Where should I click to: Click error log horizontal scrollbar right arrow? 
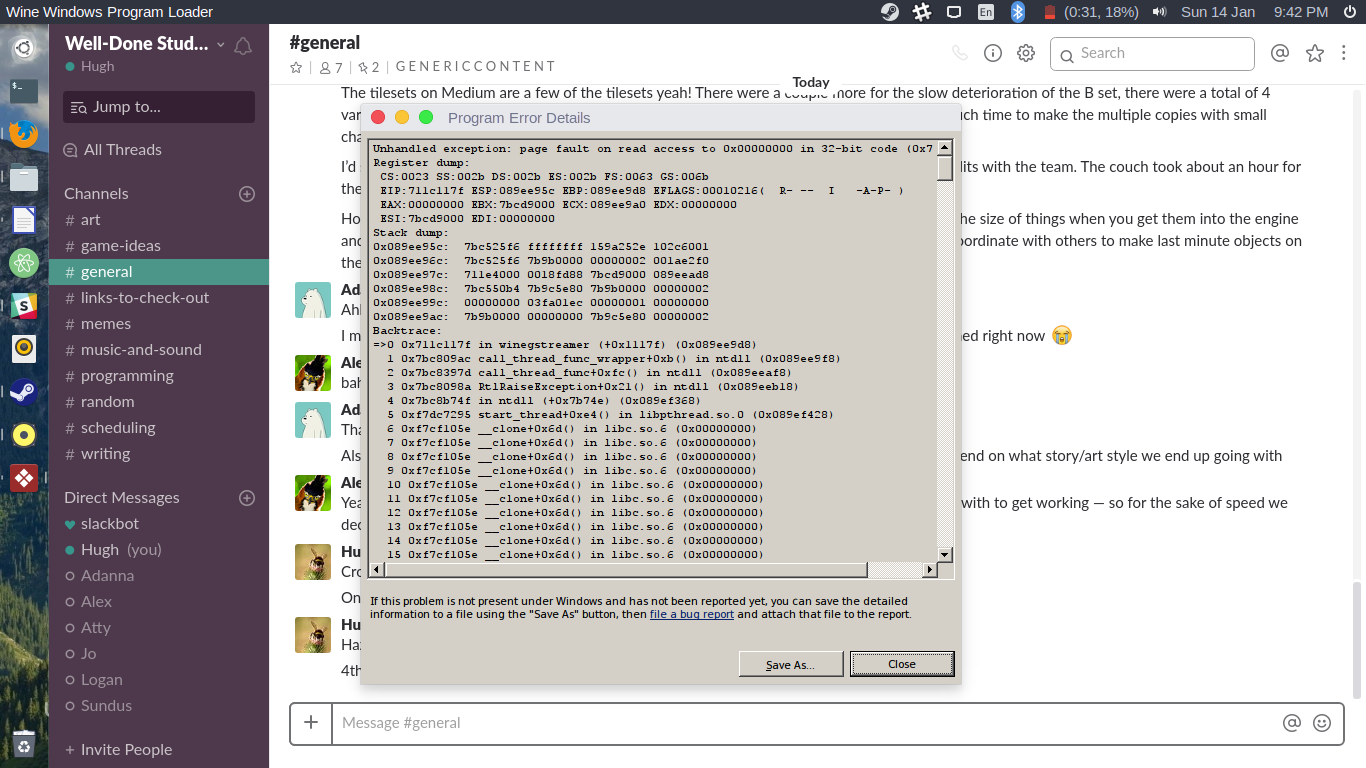pos(929,570)
